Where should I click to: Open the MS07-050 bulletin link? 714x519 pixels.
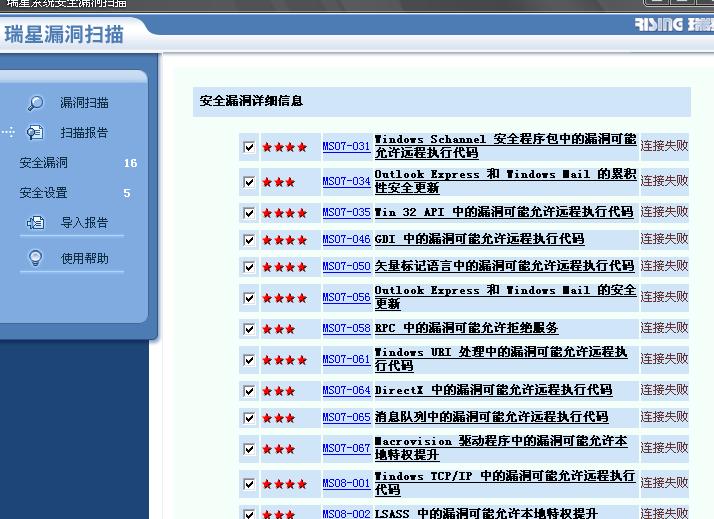[x=346, y=266]
